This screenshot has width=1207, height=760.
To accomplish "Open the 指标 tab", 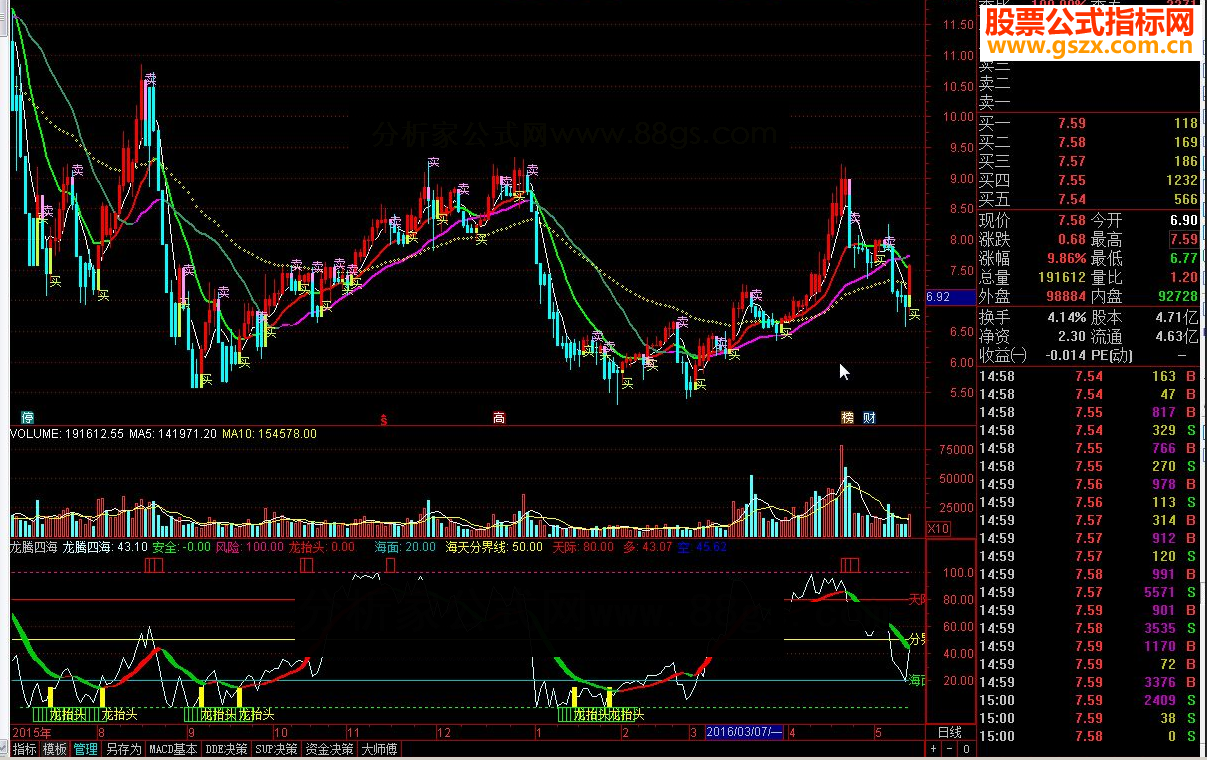I will [x=24, y=748].
